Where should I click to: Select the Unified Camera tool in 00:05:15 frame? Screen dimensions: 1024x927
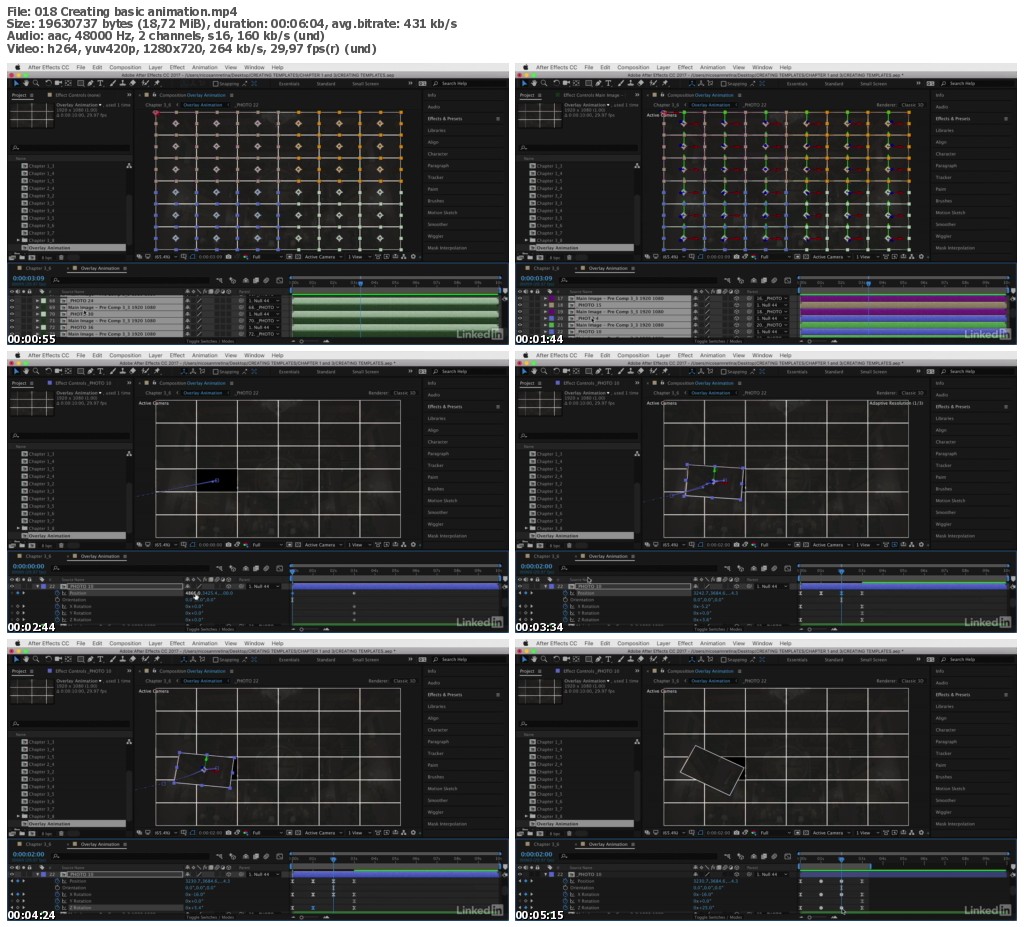pyautogui.click(x=566, y=660)
